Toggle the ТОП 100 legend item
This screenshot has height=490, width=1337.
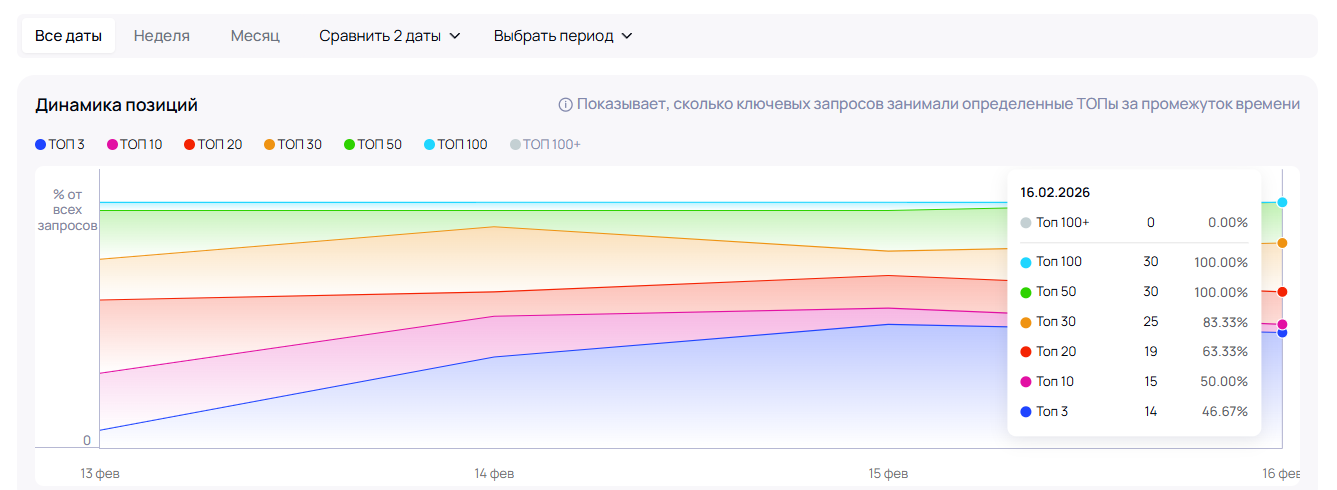click(x=456, y=144)
